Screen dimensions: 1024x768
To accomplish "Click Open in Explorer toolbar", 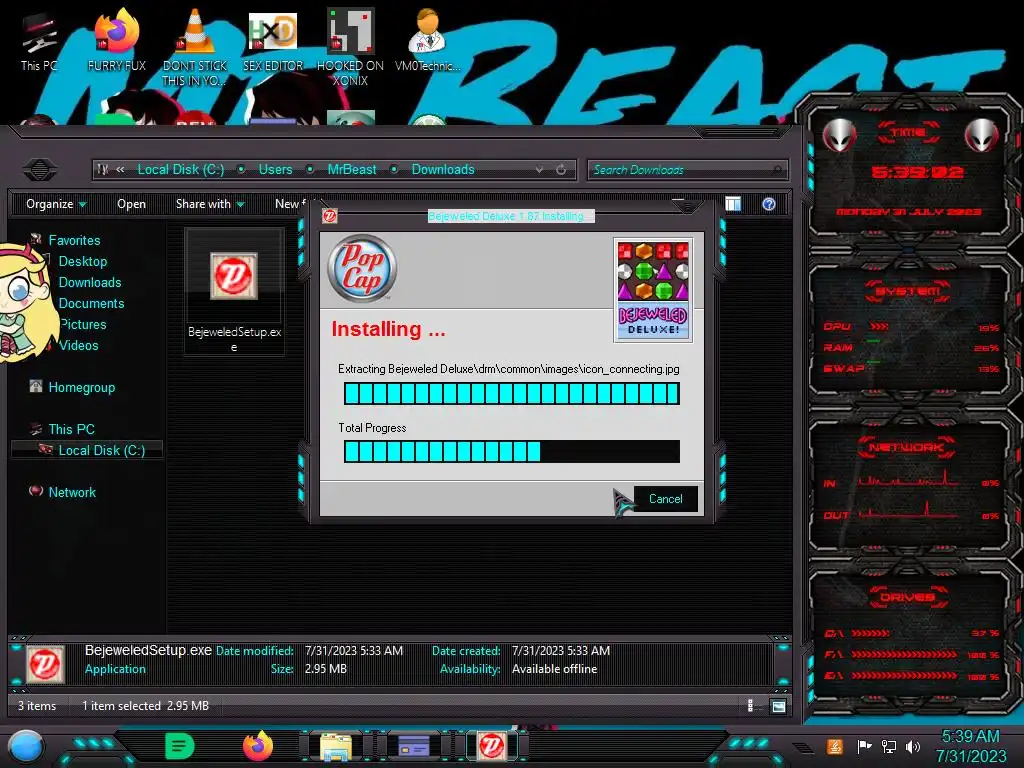I will pyautogui.click(x=131, y=204).
